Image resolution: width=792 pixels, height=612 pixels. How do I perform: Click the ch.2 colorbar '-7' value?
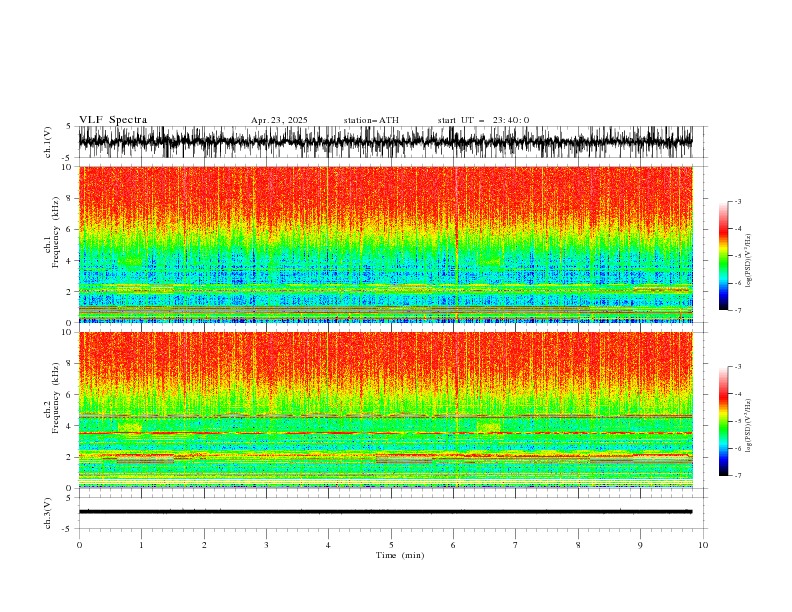click(x=738, y=476)
